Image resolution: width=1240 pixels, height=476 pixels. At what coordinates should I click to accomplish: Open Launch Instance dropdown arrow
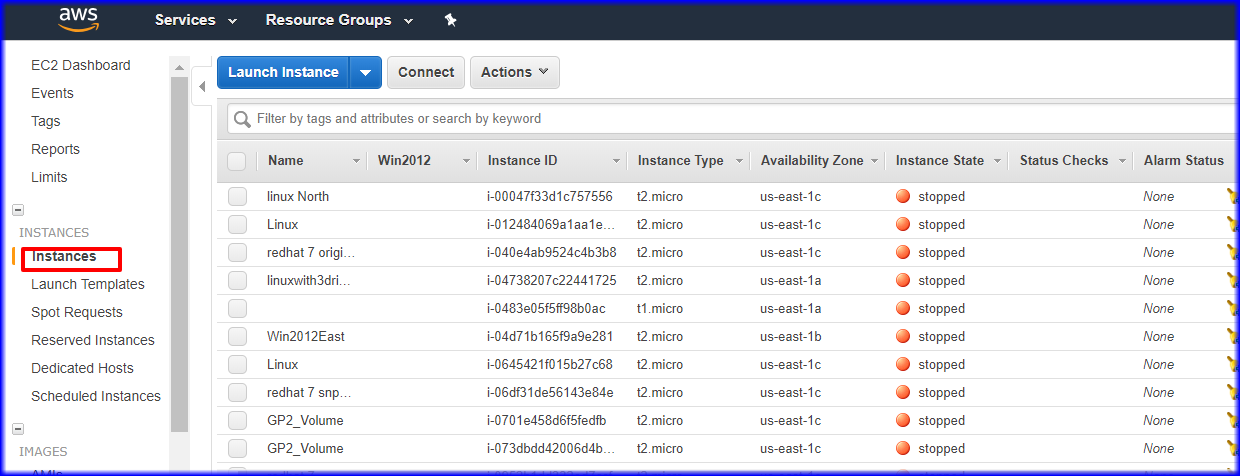coord(366,72)
